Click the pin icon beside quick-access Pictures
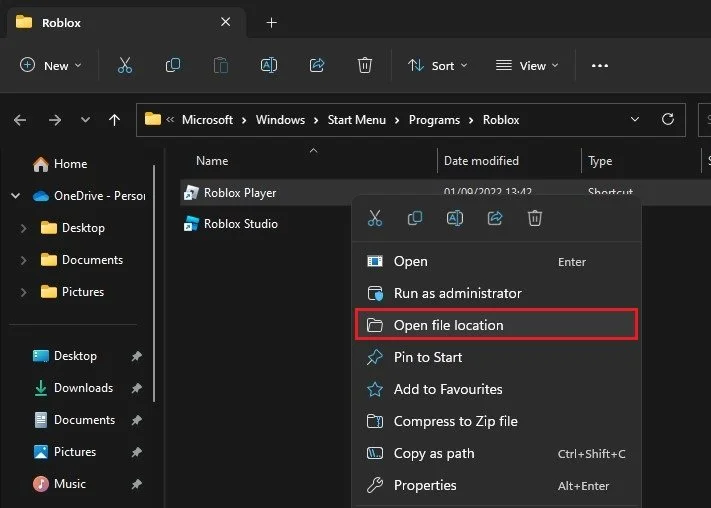The height and width of the screenshot is (508, 711). [x=136, y=452]
